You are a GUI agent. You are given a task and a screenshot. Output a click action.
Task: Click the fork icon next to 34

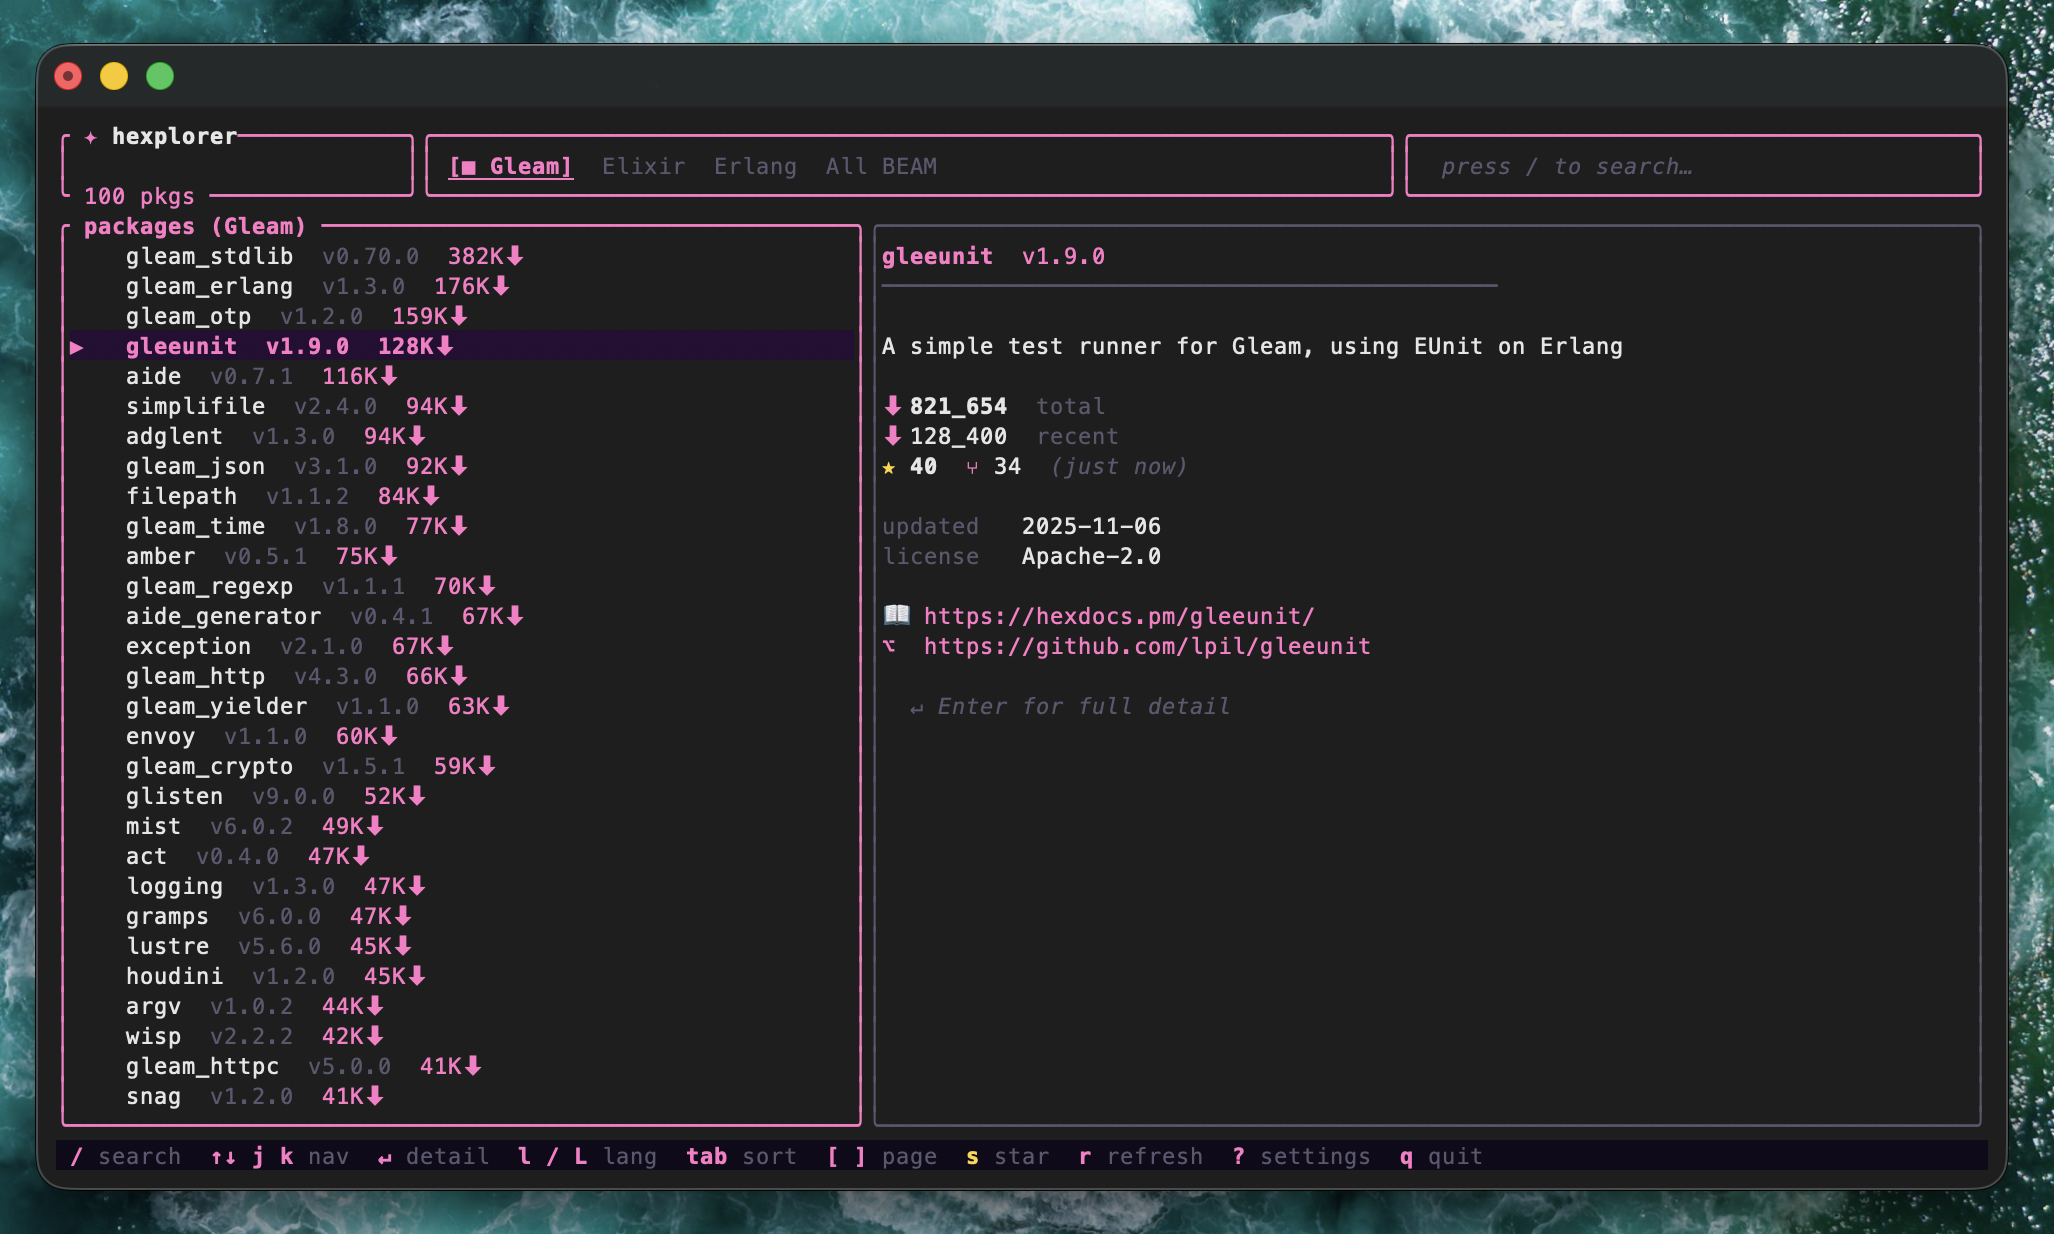coord(972,467)
